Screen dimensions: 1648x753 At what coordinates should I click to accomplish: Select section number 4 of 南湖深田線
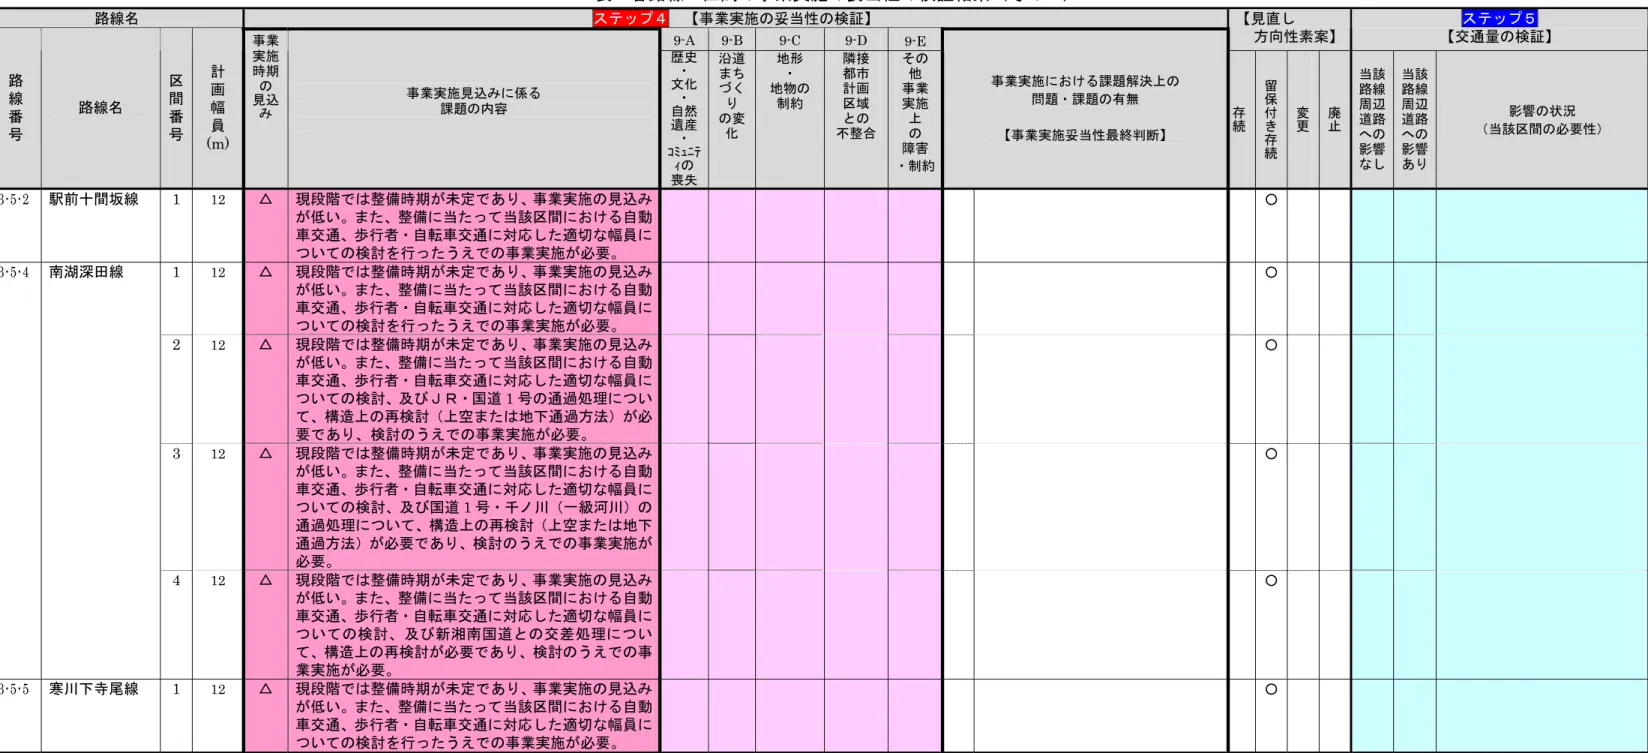point(176,580)
